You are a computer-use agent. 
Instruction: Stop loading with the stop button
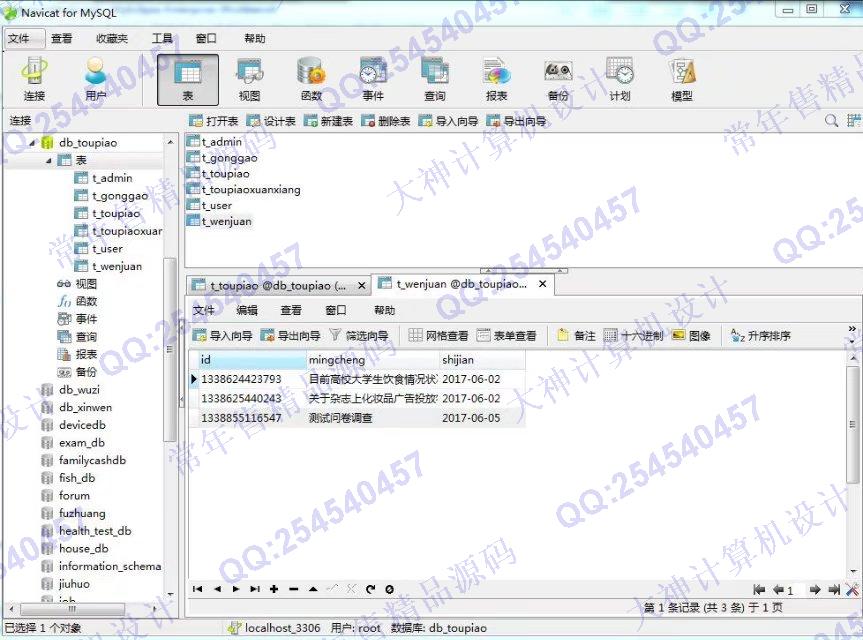coord(390,589)
